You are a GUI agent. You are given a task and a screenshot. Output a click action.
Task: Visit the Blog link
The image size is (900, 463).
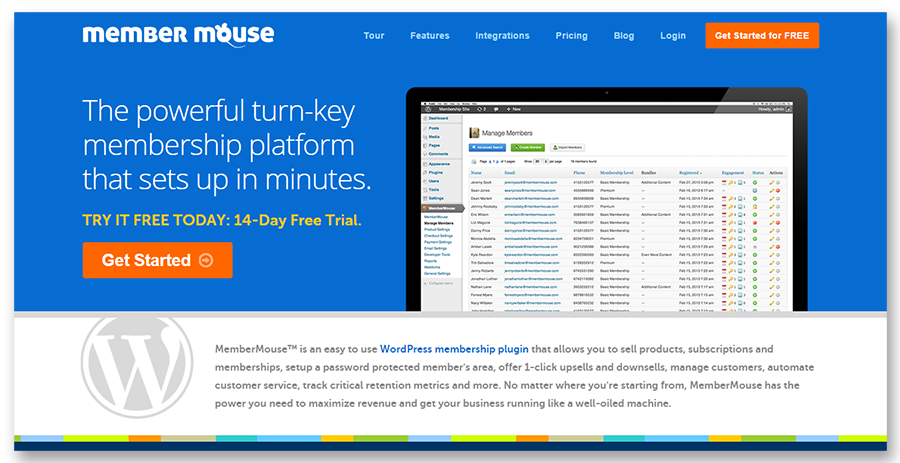[x=623, y=36]
